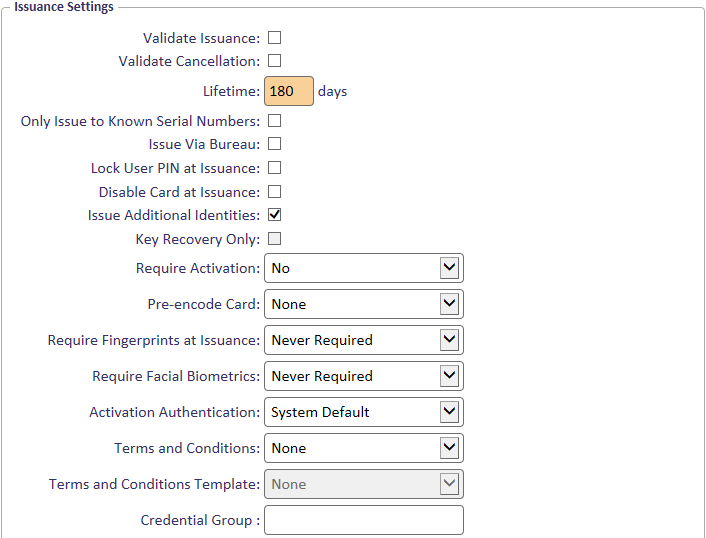Click the arrow on Require Activation combo box

(449, 268)
